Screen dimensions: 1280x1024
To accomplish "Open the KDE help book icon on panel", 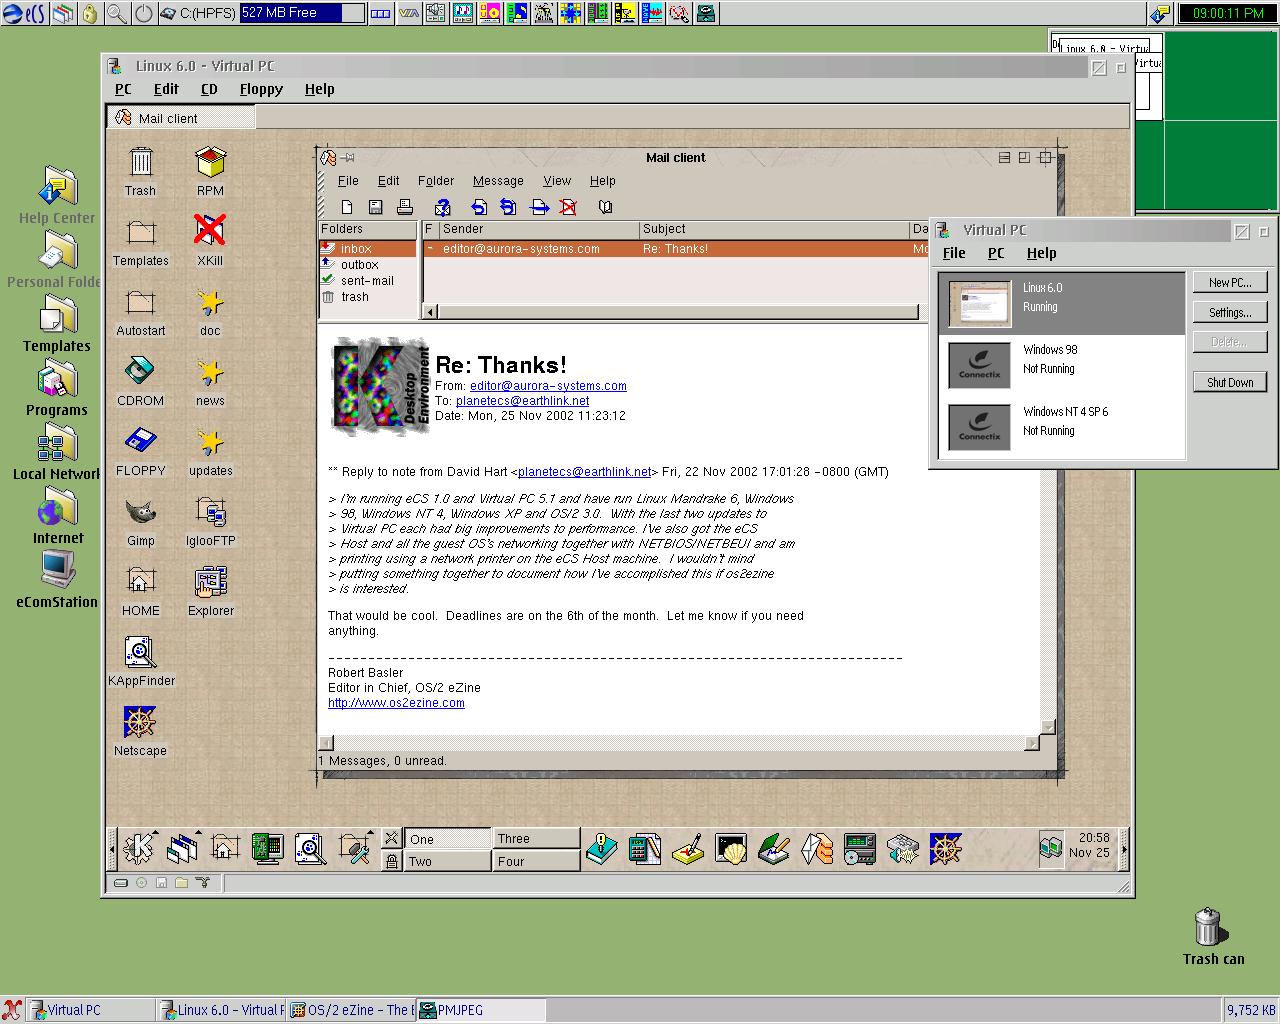I will pyautogui.click(x=601, y=849).
